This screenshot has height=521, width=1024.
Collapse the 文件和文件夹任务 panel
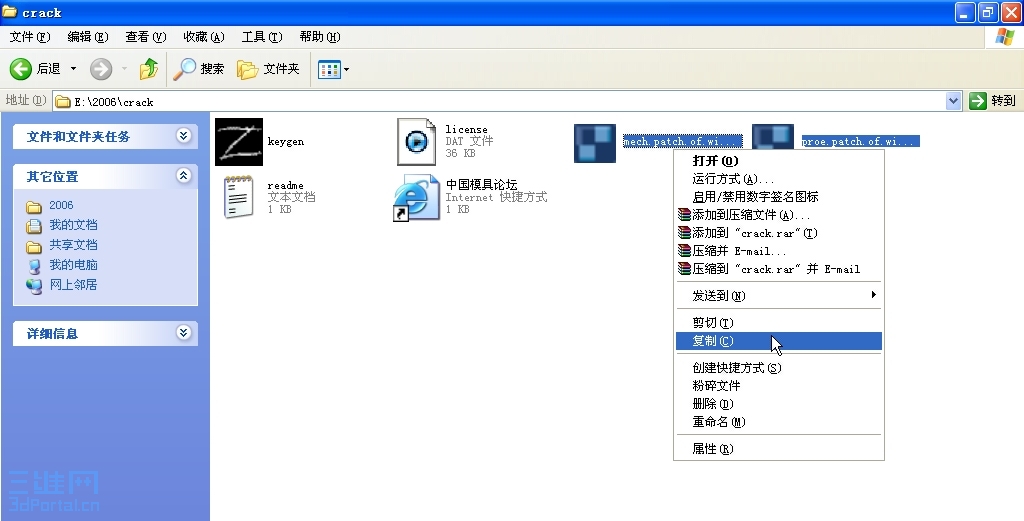point(184,136)
